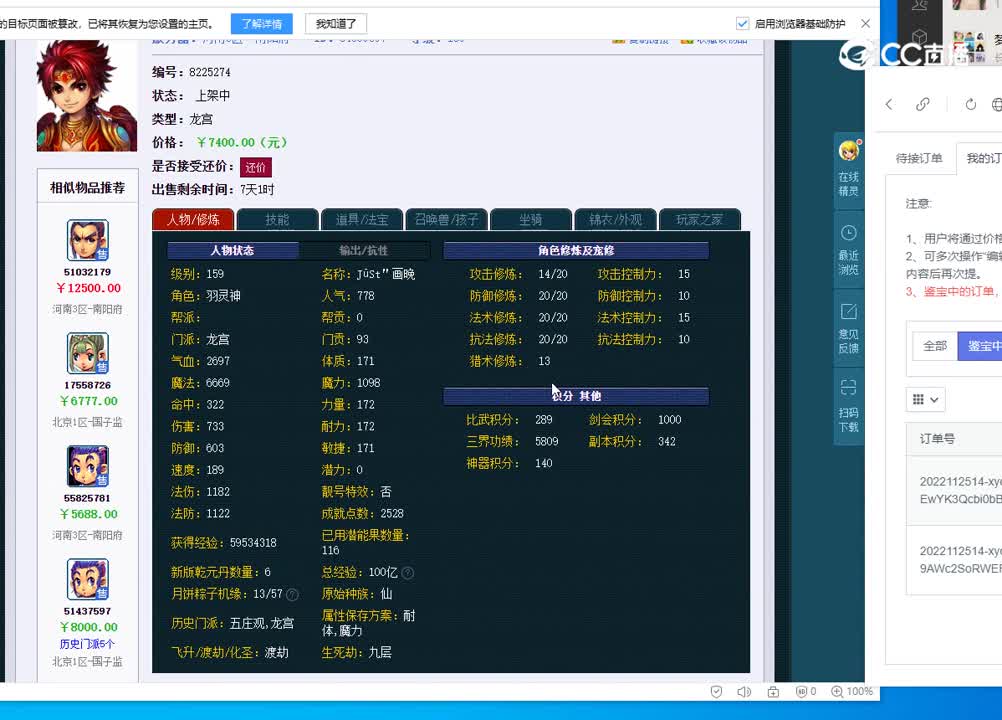This screenshot has width=1002, height=720.
Task: Click the 还价 bargain button
Action: pos(256,167)
